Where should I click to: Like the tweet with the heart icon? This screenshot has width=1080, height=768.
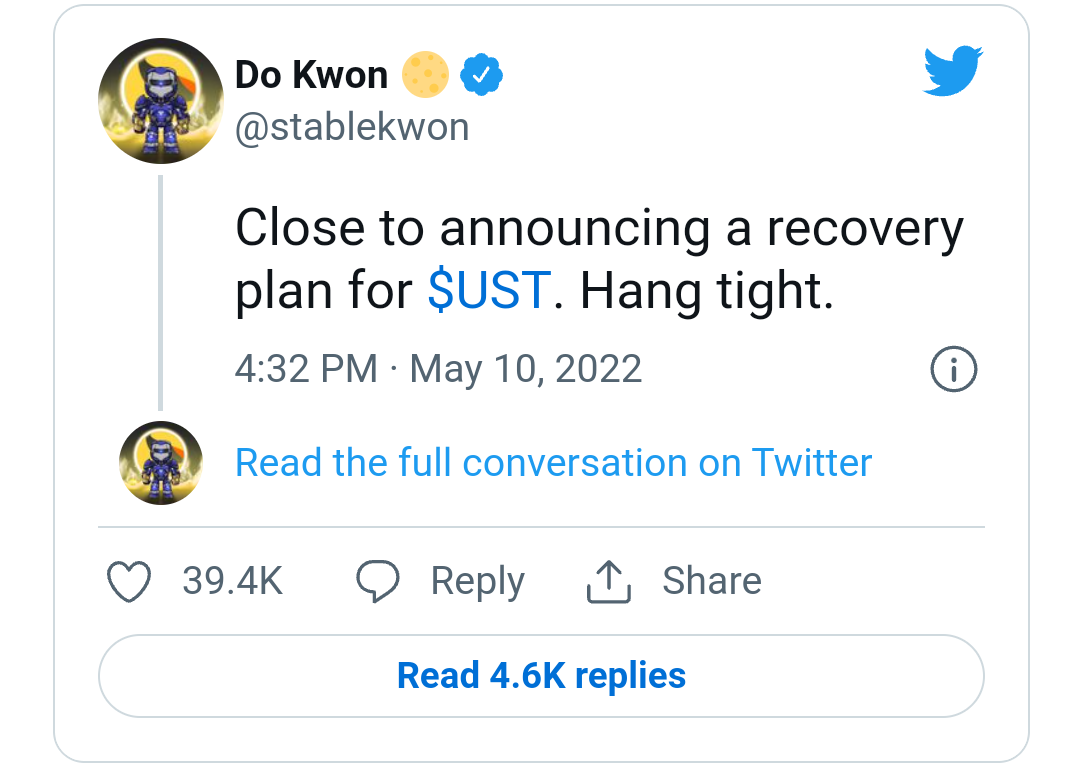pyautogui.click(x=129, y=581)
